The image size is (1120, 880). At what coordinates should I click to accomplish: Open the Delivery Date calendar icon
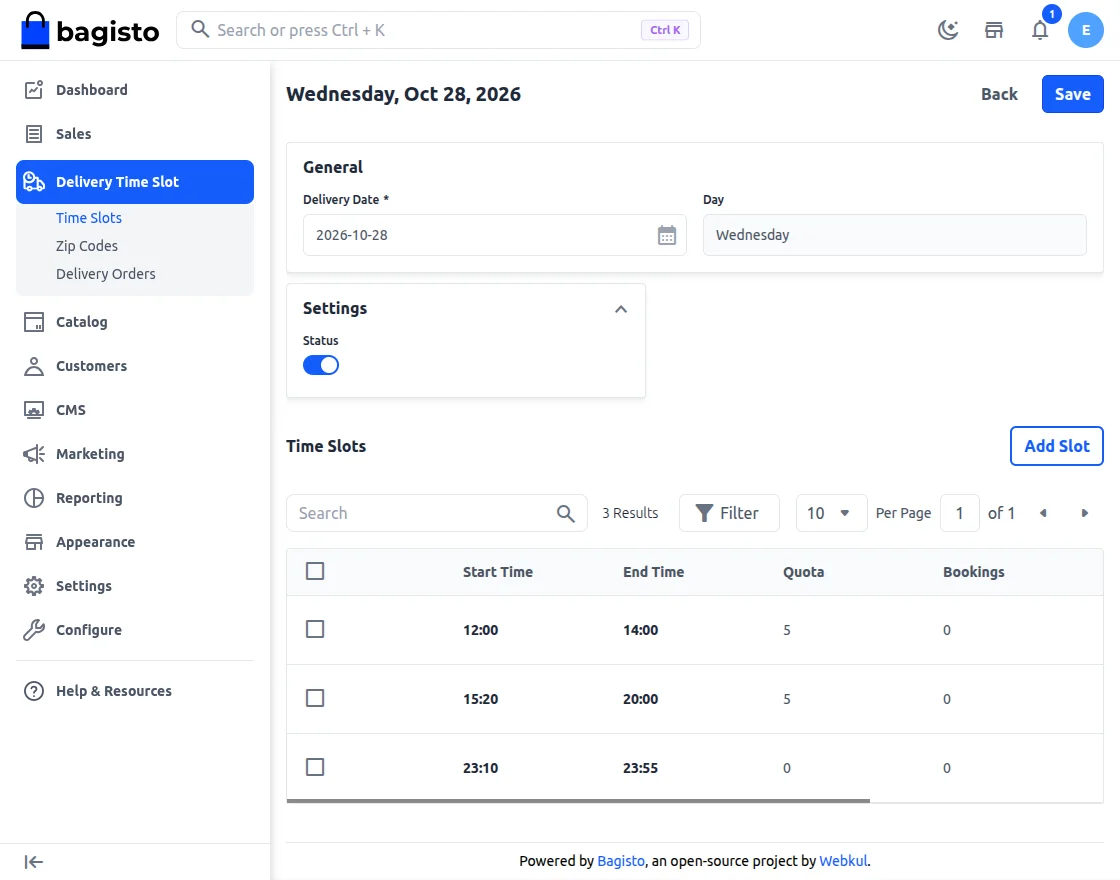666,235
